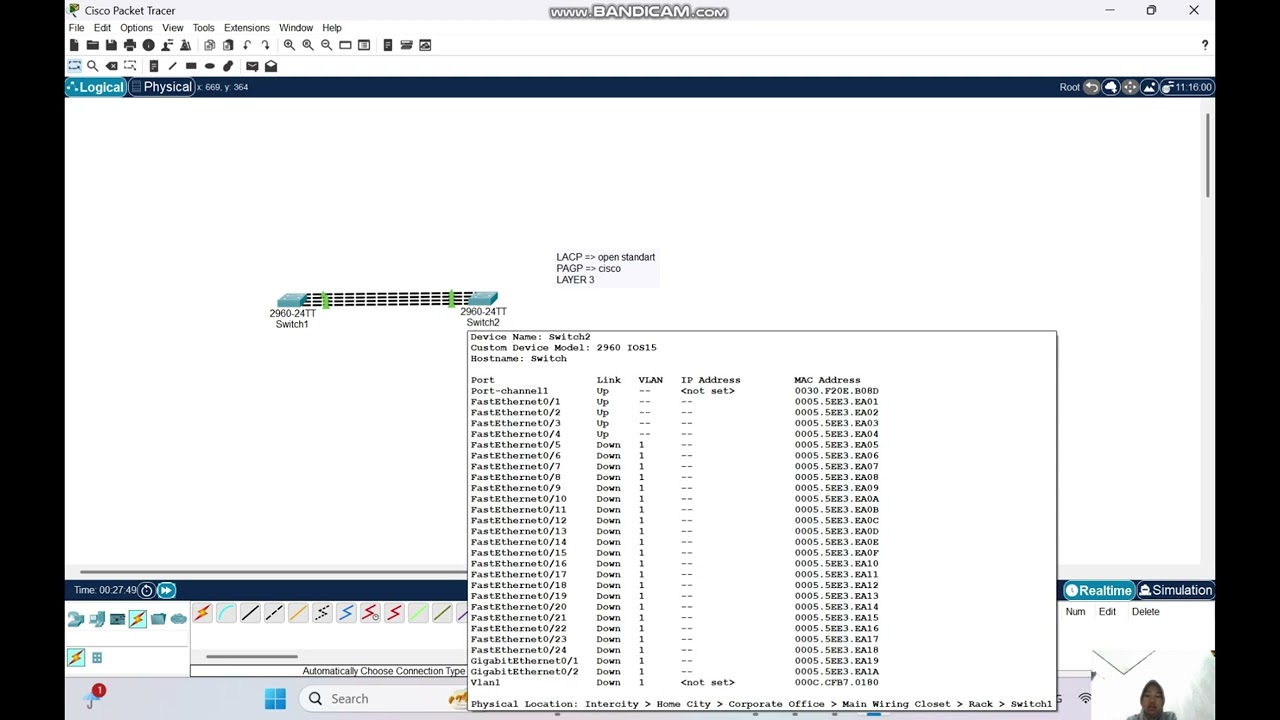Click the Redo arrow icon
The image size is (1280, 720).
click(x=265, y=45)
